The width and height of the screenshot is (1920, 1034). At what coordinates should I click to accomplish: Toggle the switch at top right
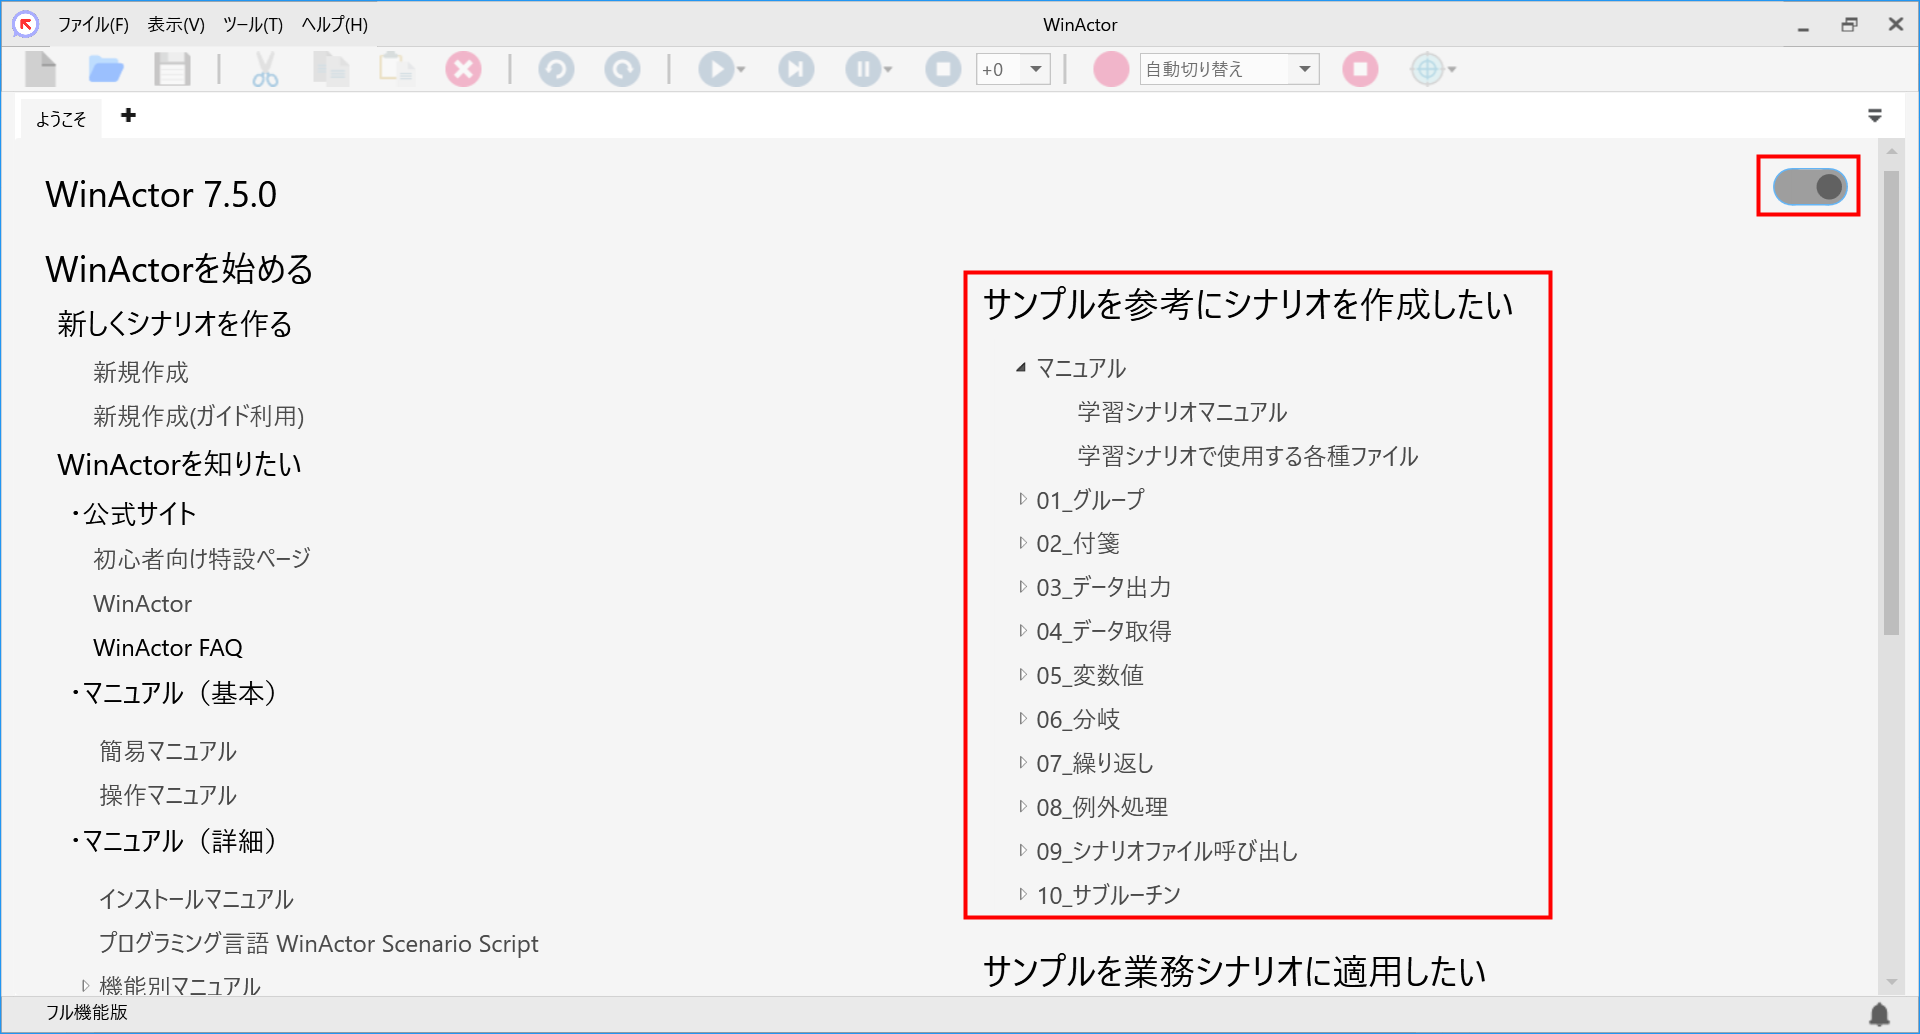point(1810,186)
